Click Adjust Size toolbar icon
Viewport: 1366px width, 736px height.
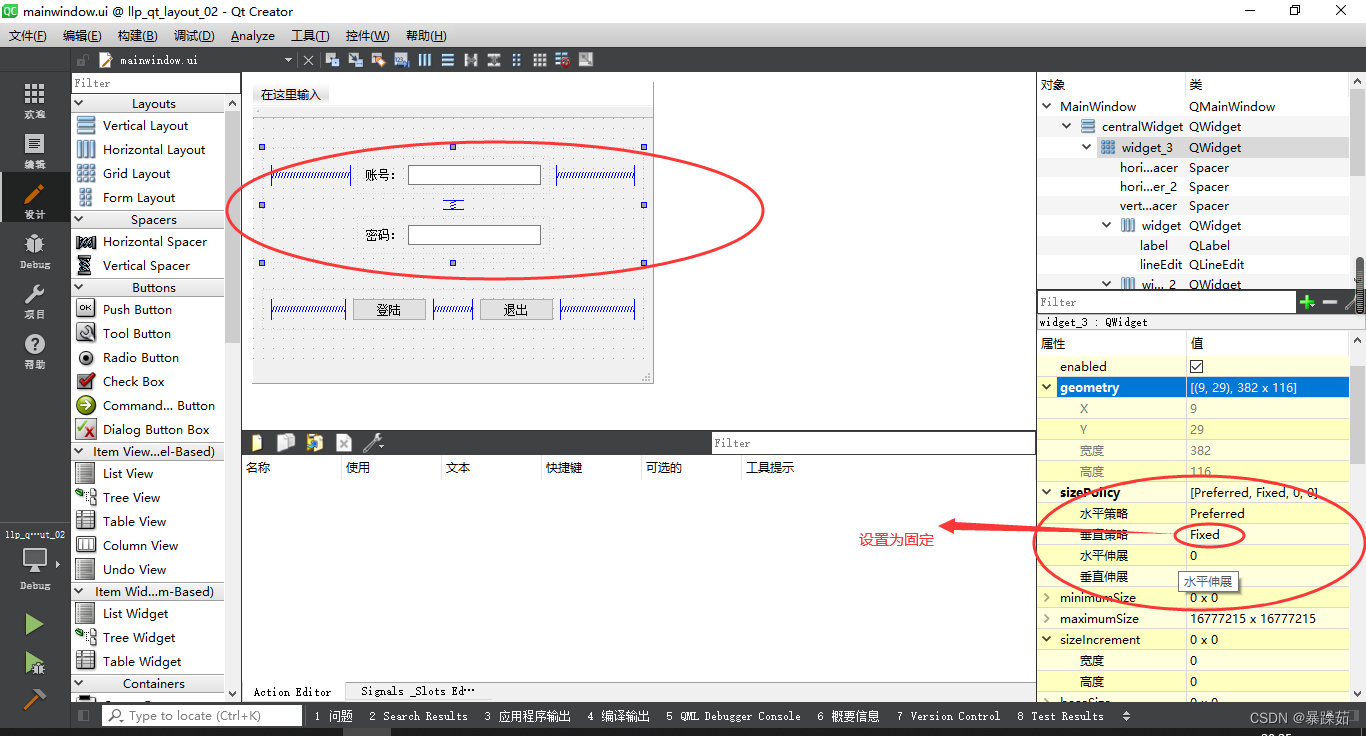[586, 60]
